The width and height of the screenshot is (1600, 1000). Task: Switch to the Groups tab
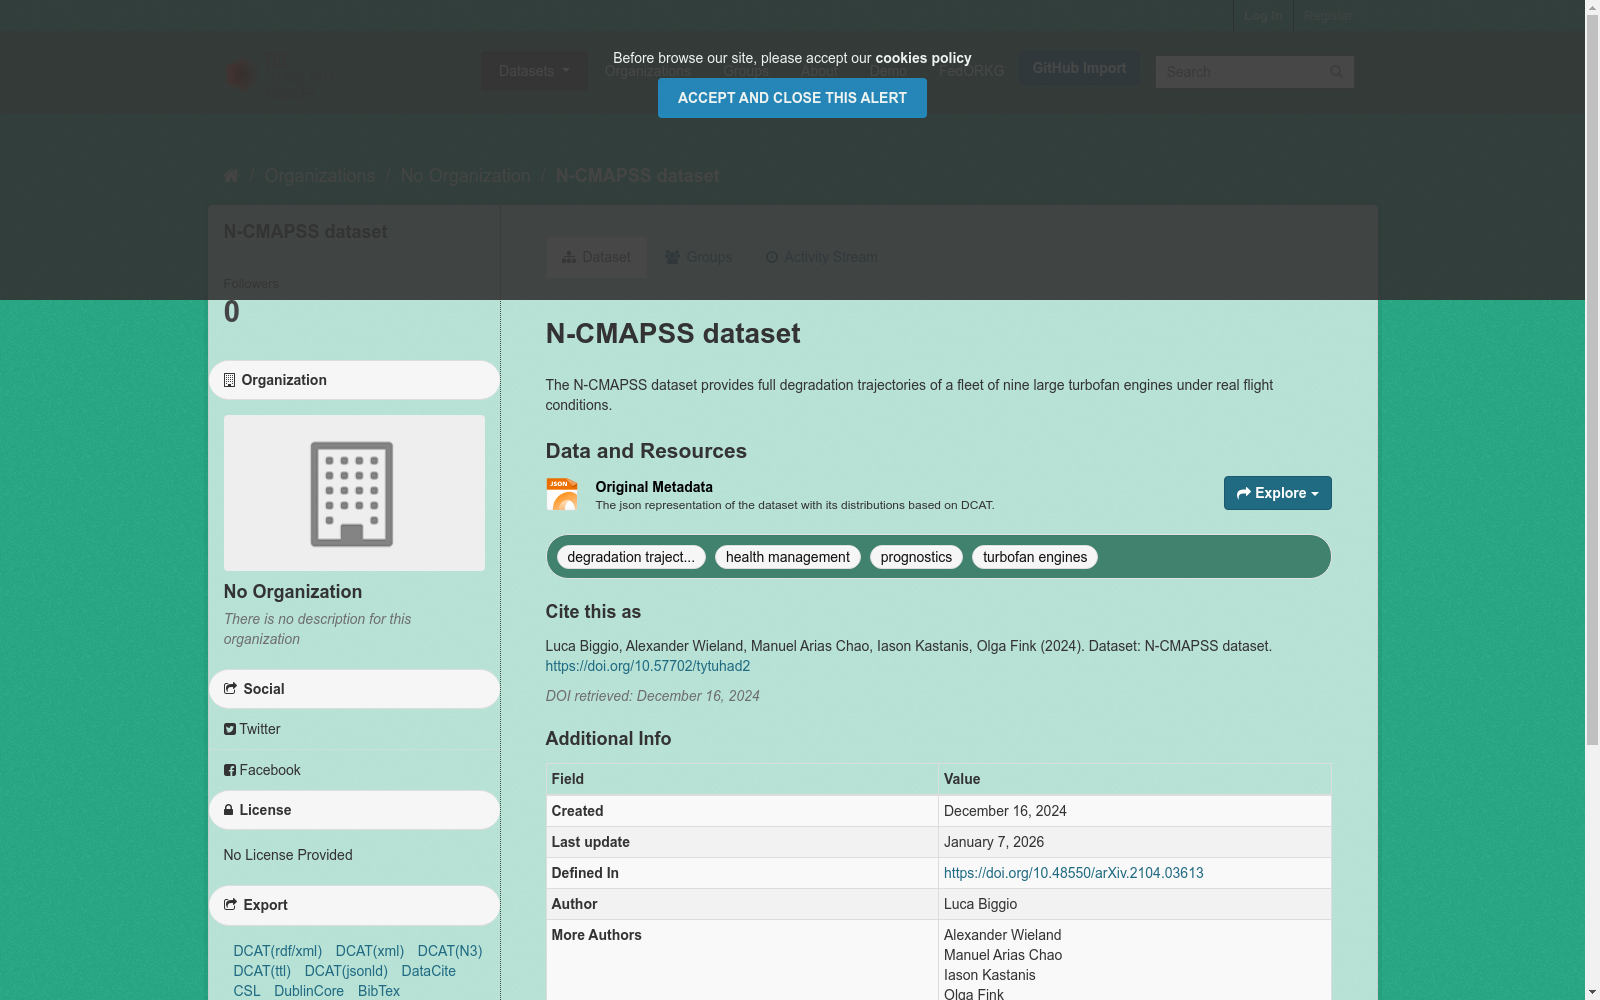tap(699, 257)
